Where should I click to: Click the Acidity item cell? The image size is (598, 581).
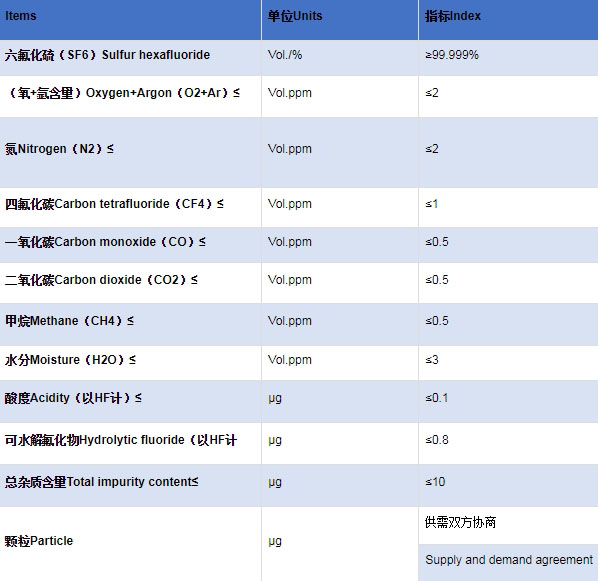point(130,401)
